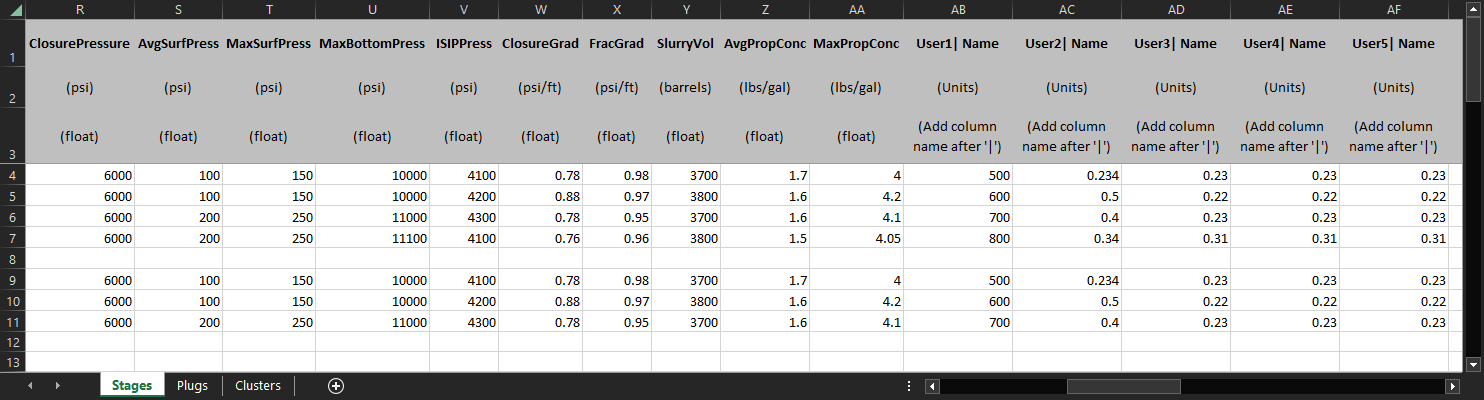The width and height of the screenshot is (1484, 400).
Task: Select the ClosurePressure header cell
Action: click(x=80, y=44)
